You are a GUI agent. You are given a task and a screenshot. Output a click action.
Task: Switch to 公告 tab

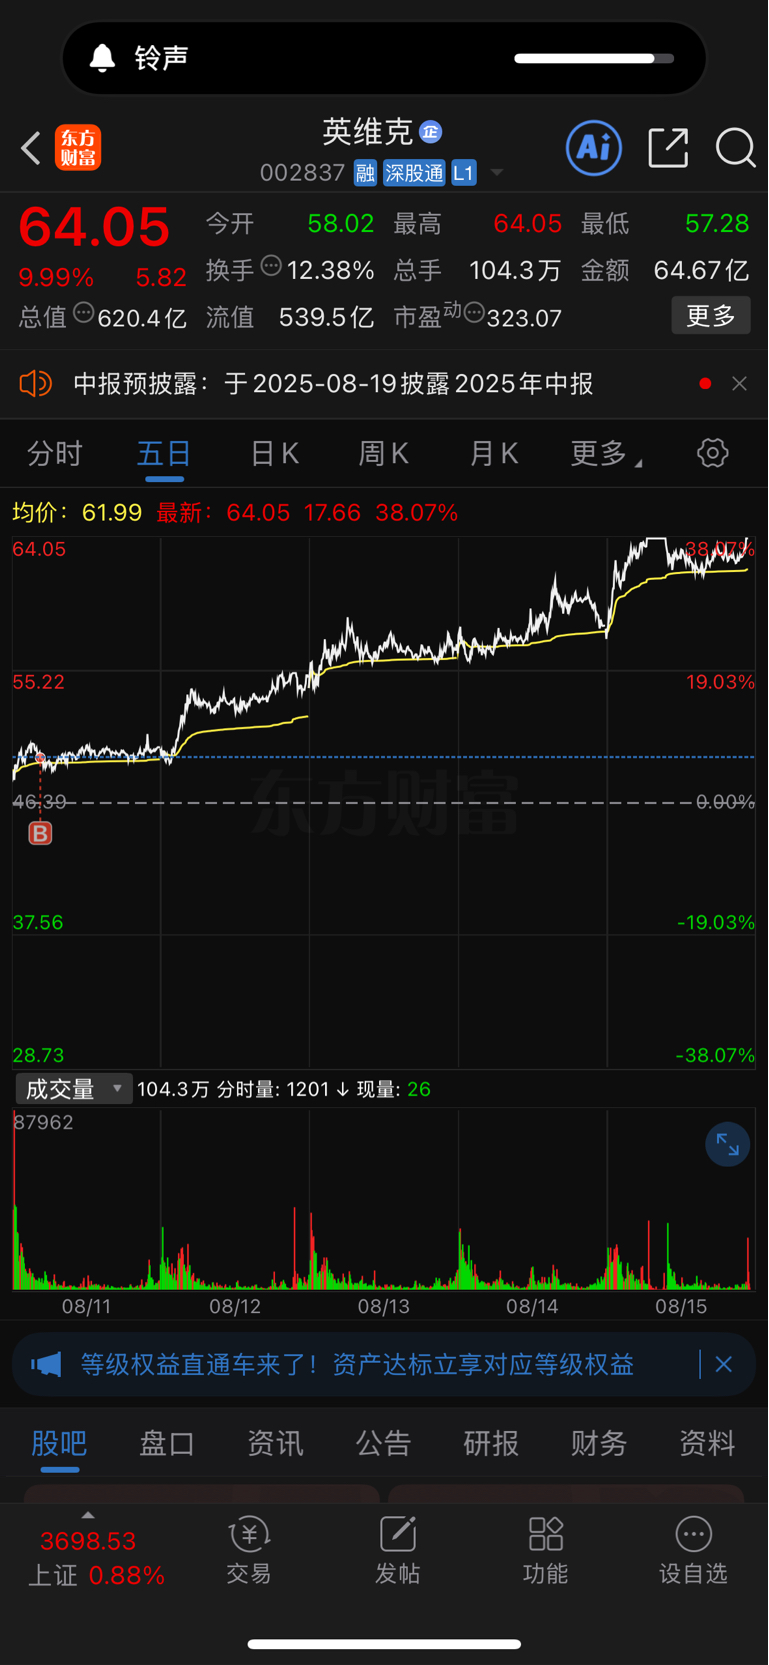[x=383, y=1443]
